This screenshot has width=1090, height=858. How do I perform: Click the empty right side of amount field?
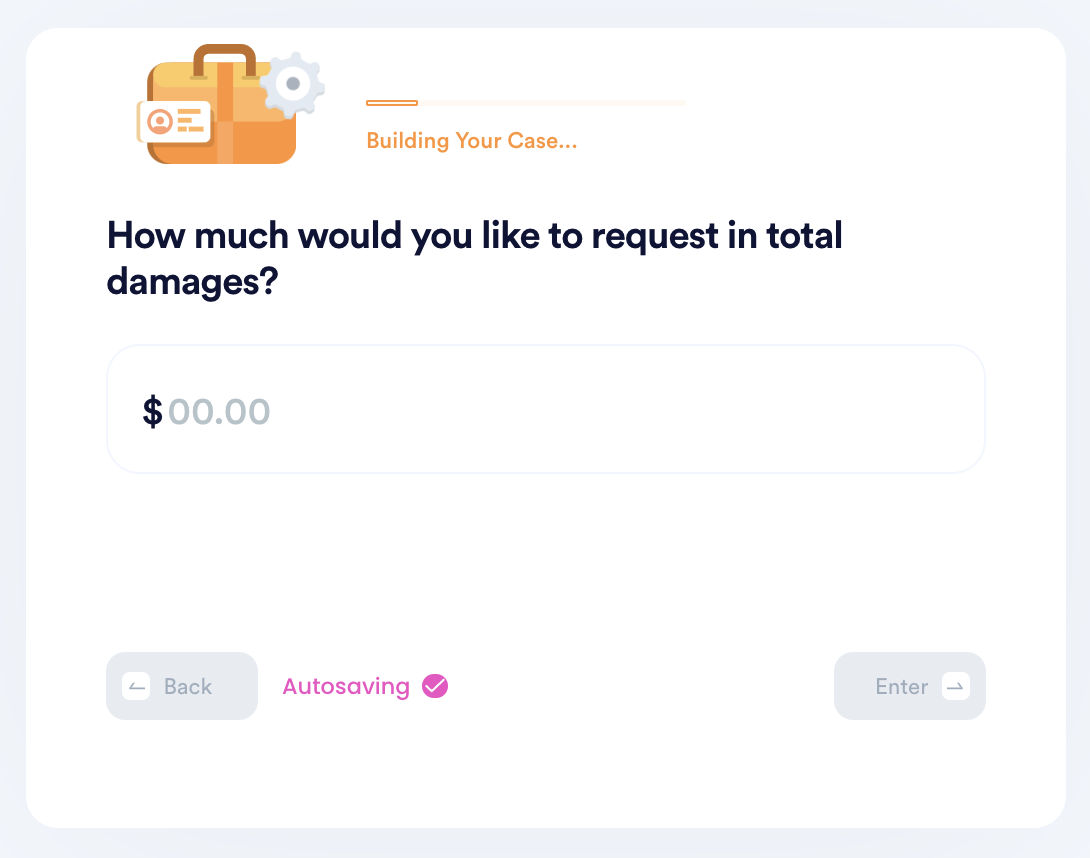(x=626, y=409)
